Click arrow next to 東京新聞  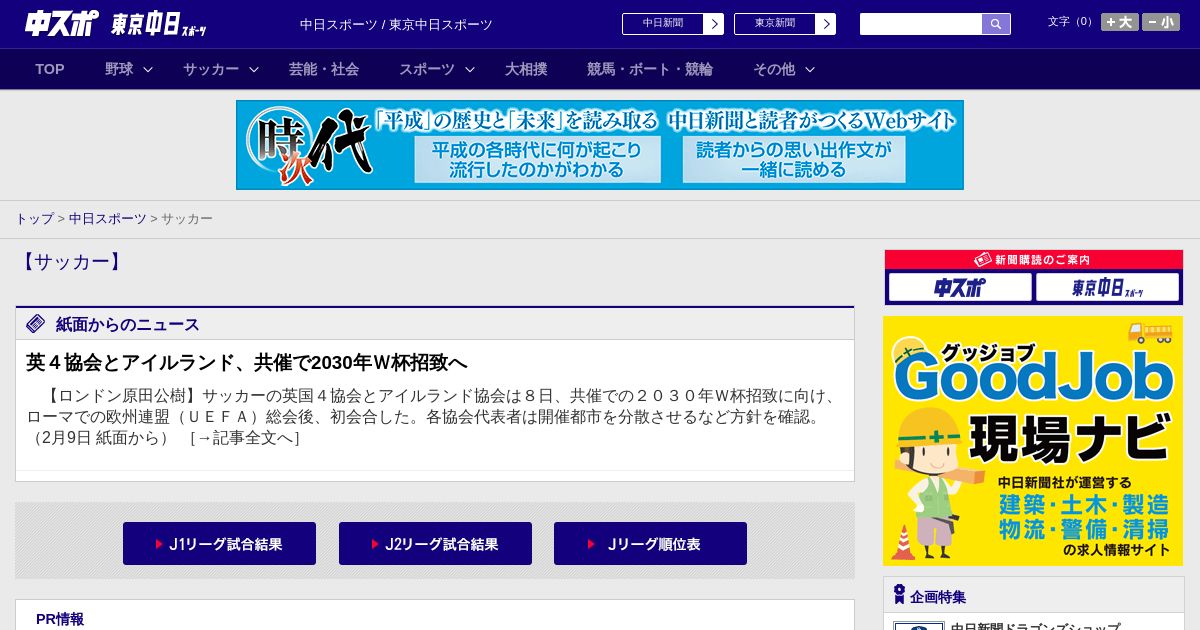click(x=826, y=24)
